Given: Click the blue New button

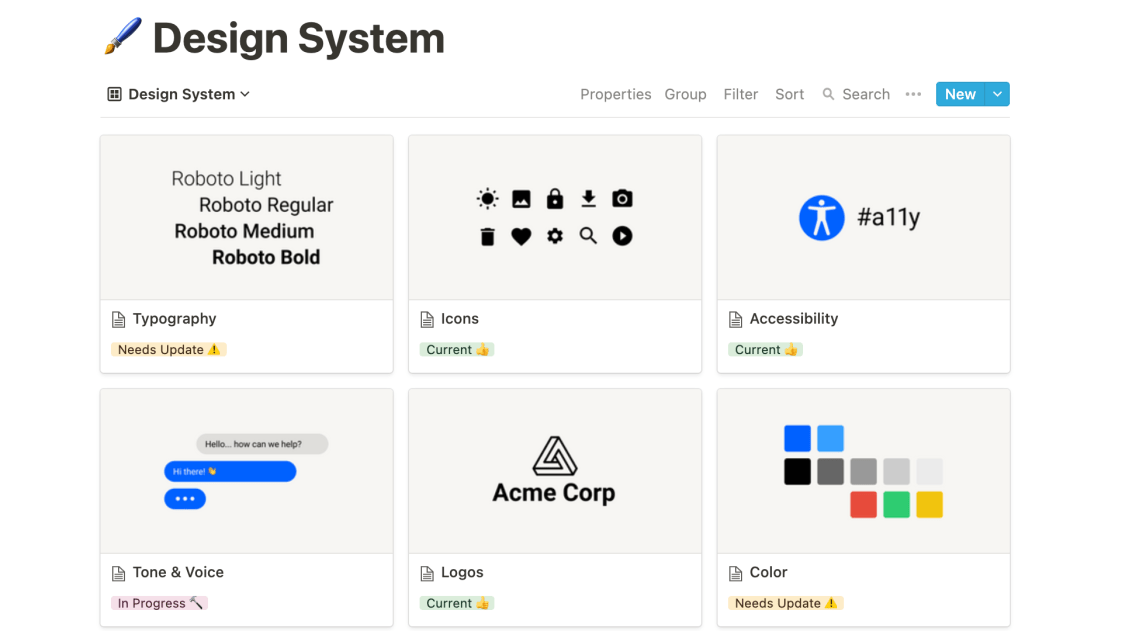Looking at the screenshot, I should tap(959, 94).
